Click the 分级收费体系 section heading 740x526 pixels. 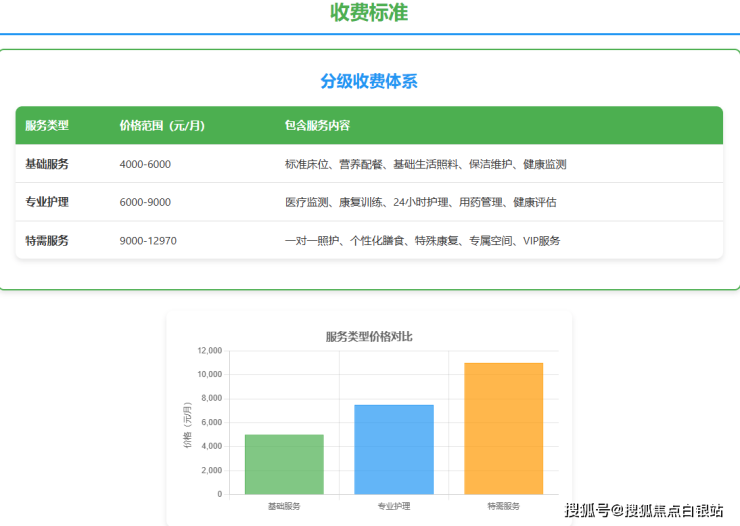[369, 82]
